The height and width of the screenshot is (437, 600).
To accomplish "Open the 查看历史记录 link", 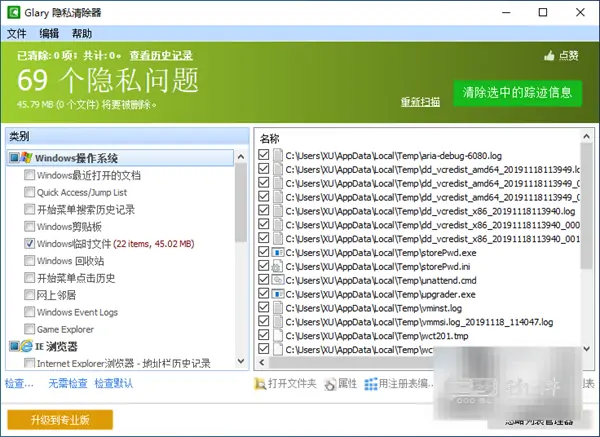I will 161,55.
